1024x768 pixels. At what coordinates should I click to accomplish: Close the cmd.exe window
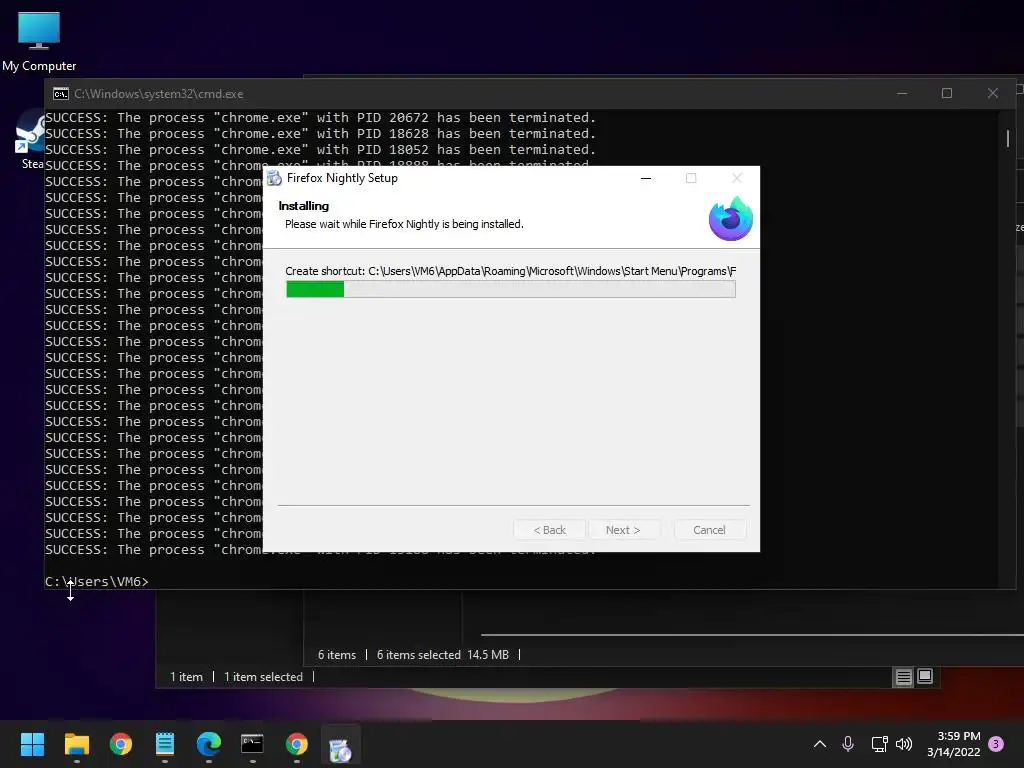point(993,93)
